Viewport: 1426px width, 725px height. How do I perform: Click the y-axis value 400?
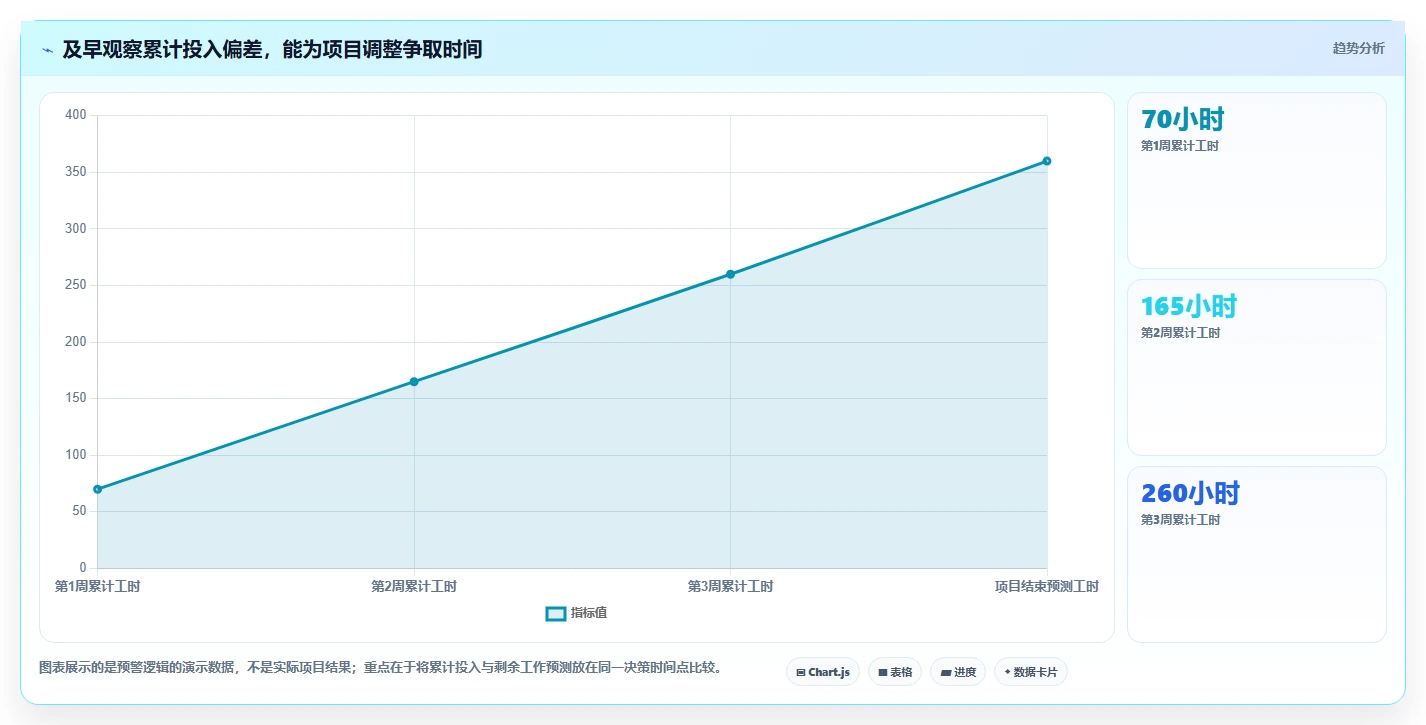76,116
